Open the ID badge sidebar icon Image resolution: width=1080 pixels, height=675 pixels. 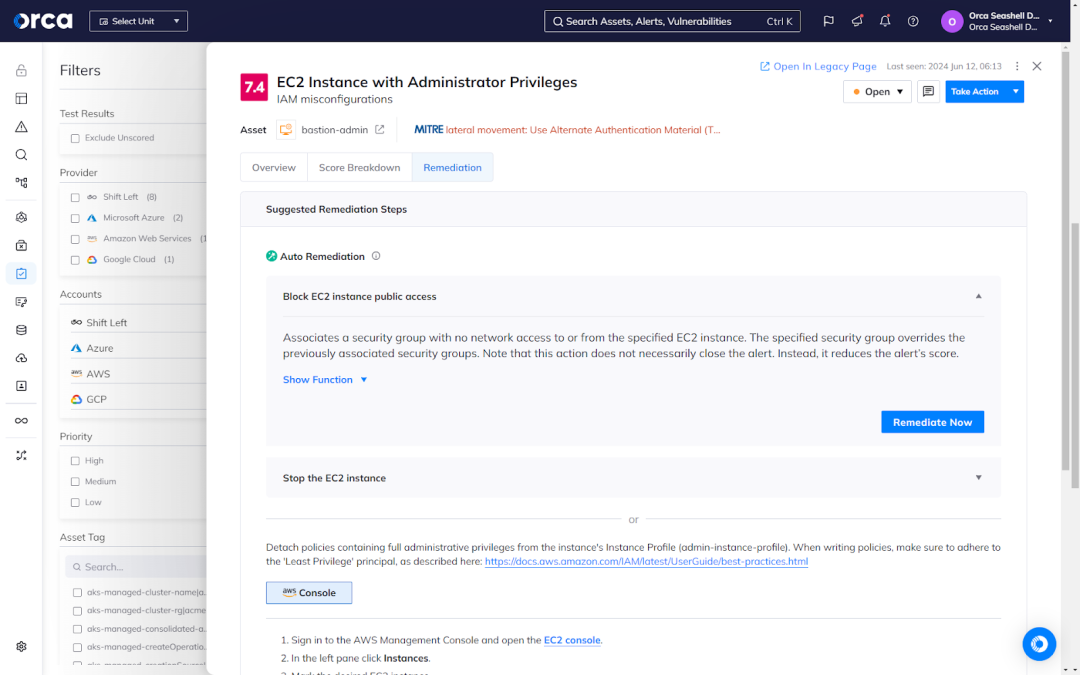click(21, 386)
